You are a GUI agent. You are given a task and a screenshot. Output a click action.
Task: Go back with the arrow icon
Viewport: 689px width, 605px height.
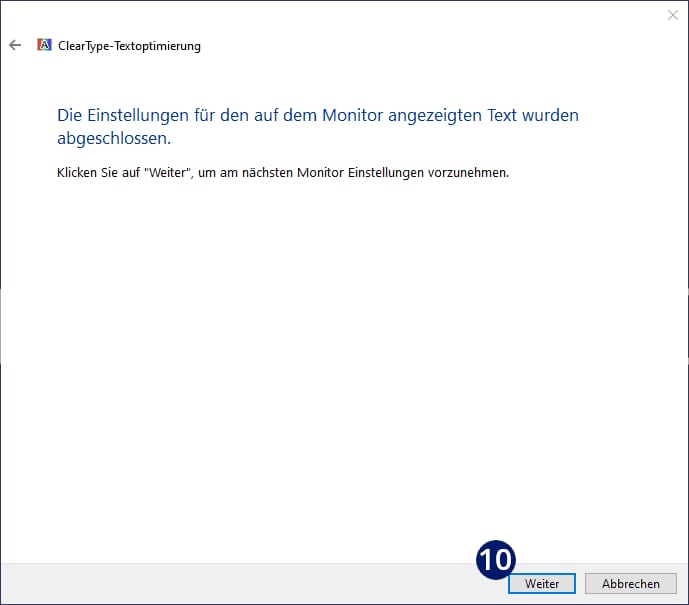point(15,45)
